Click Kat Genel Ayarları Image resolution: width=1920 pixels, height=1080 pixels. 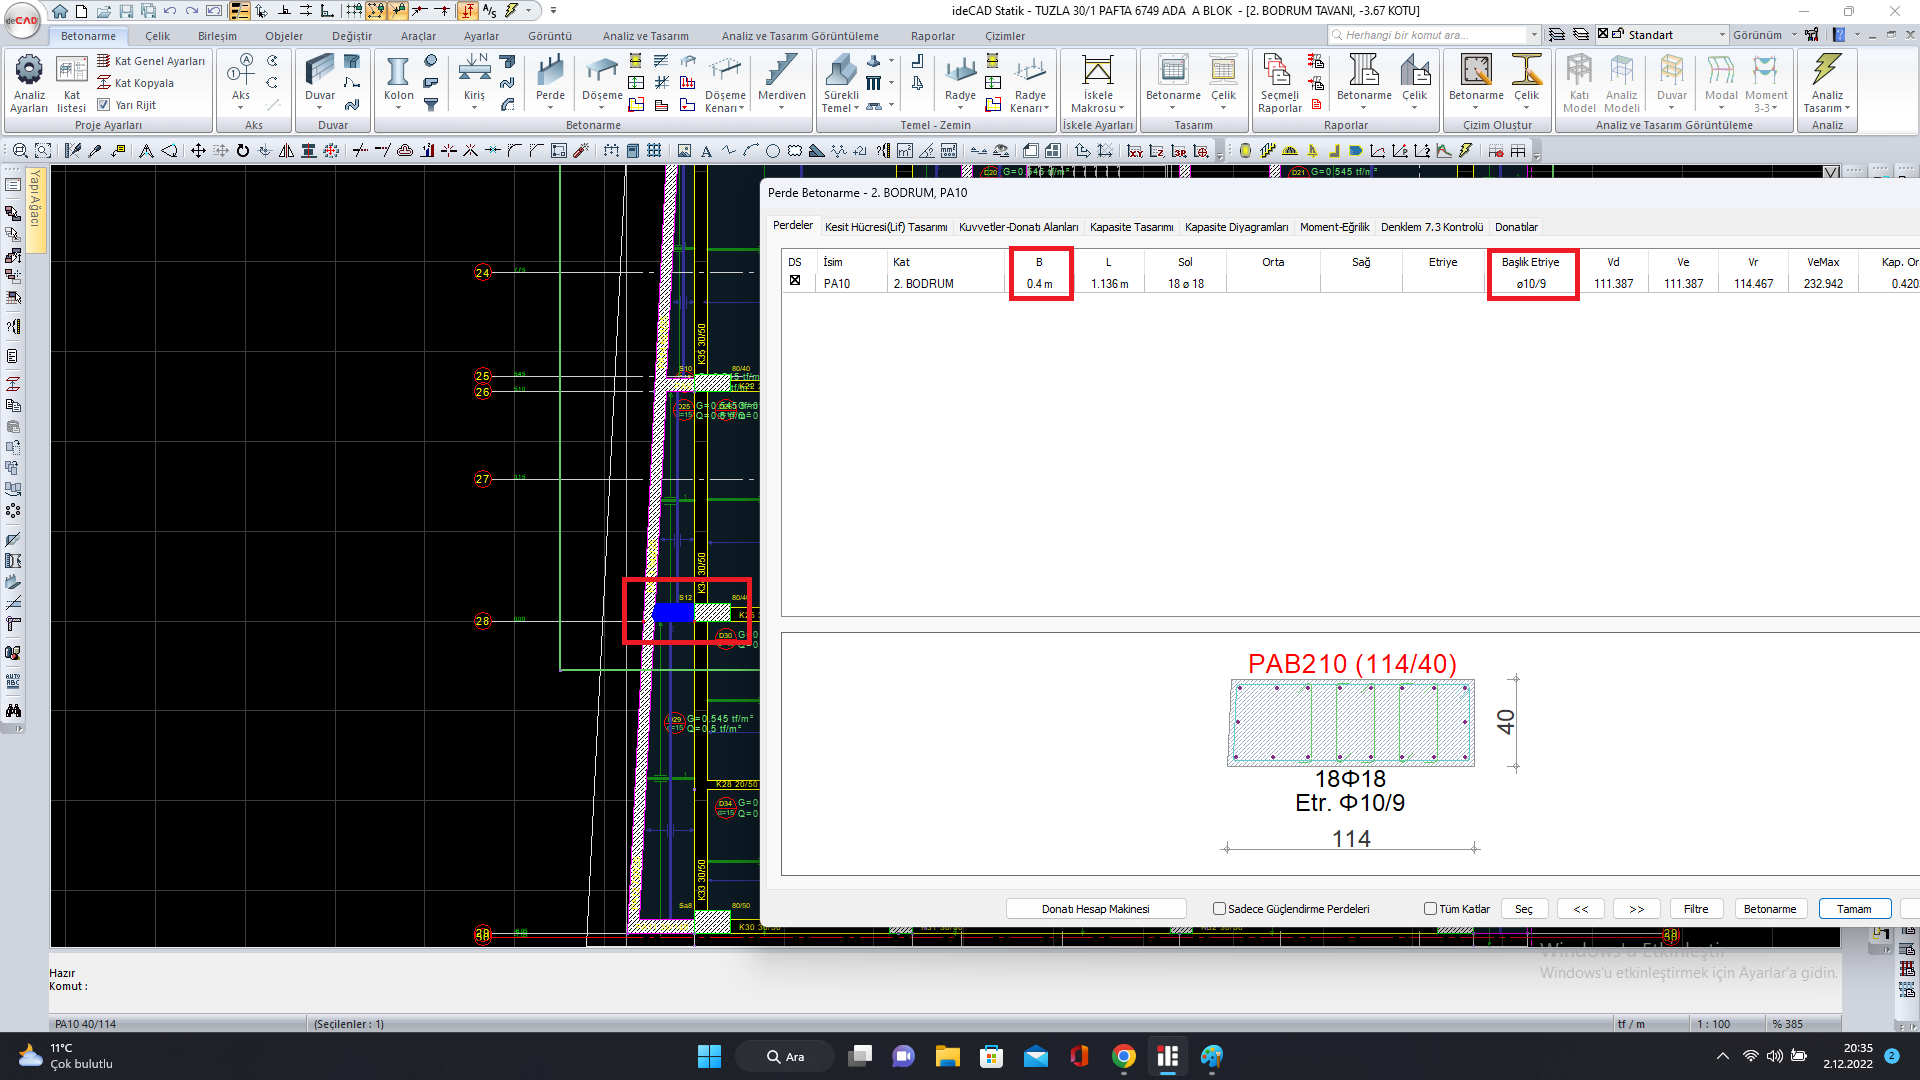click(151, 61)
